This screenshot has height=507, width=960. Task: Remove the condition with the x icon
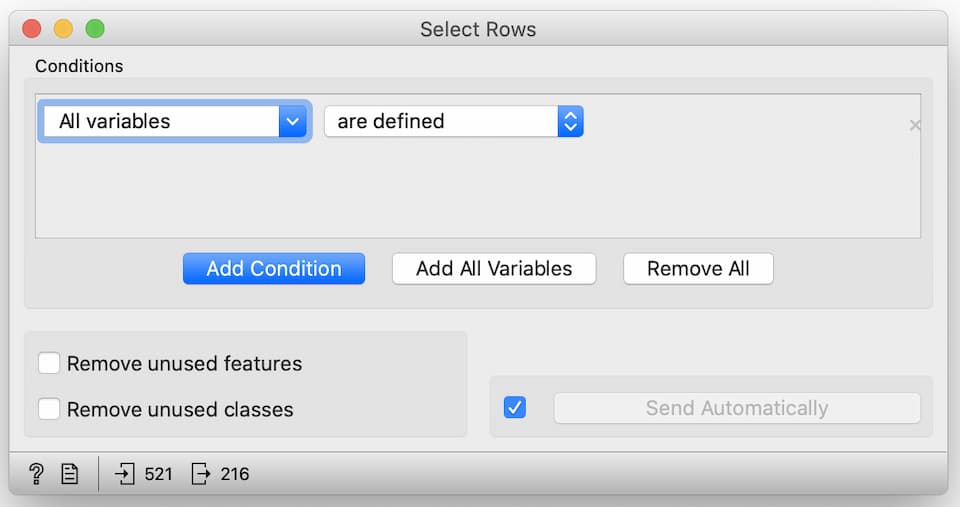click(x=915, y=126)
